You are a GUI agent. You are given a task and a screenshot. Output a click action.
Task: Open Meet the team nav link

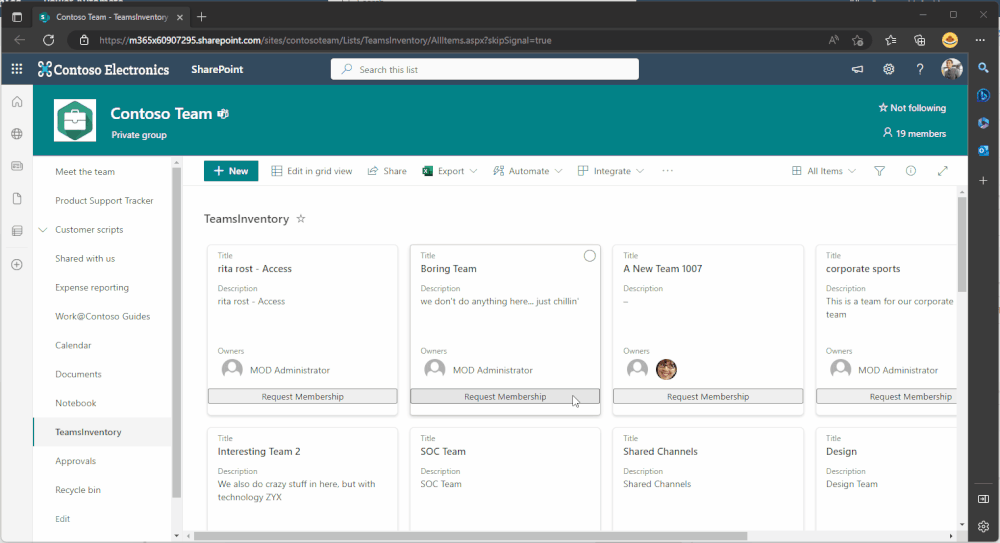pos(85,172)
